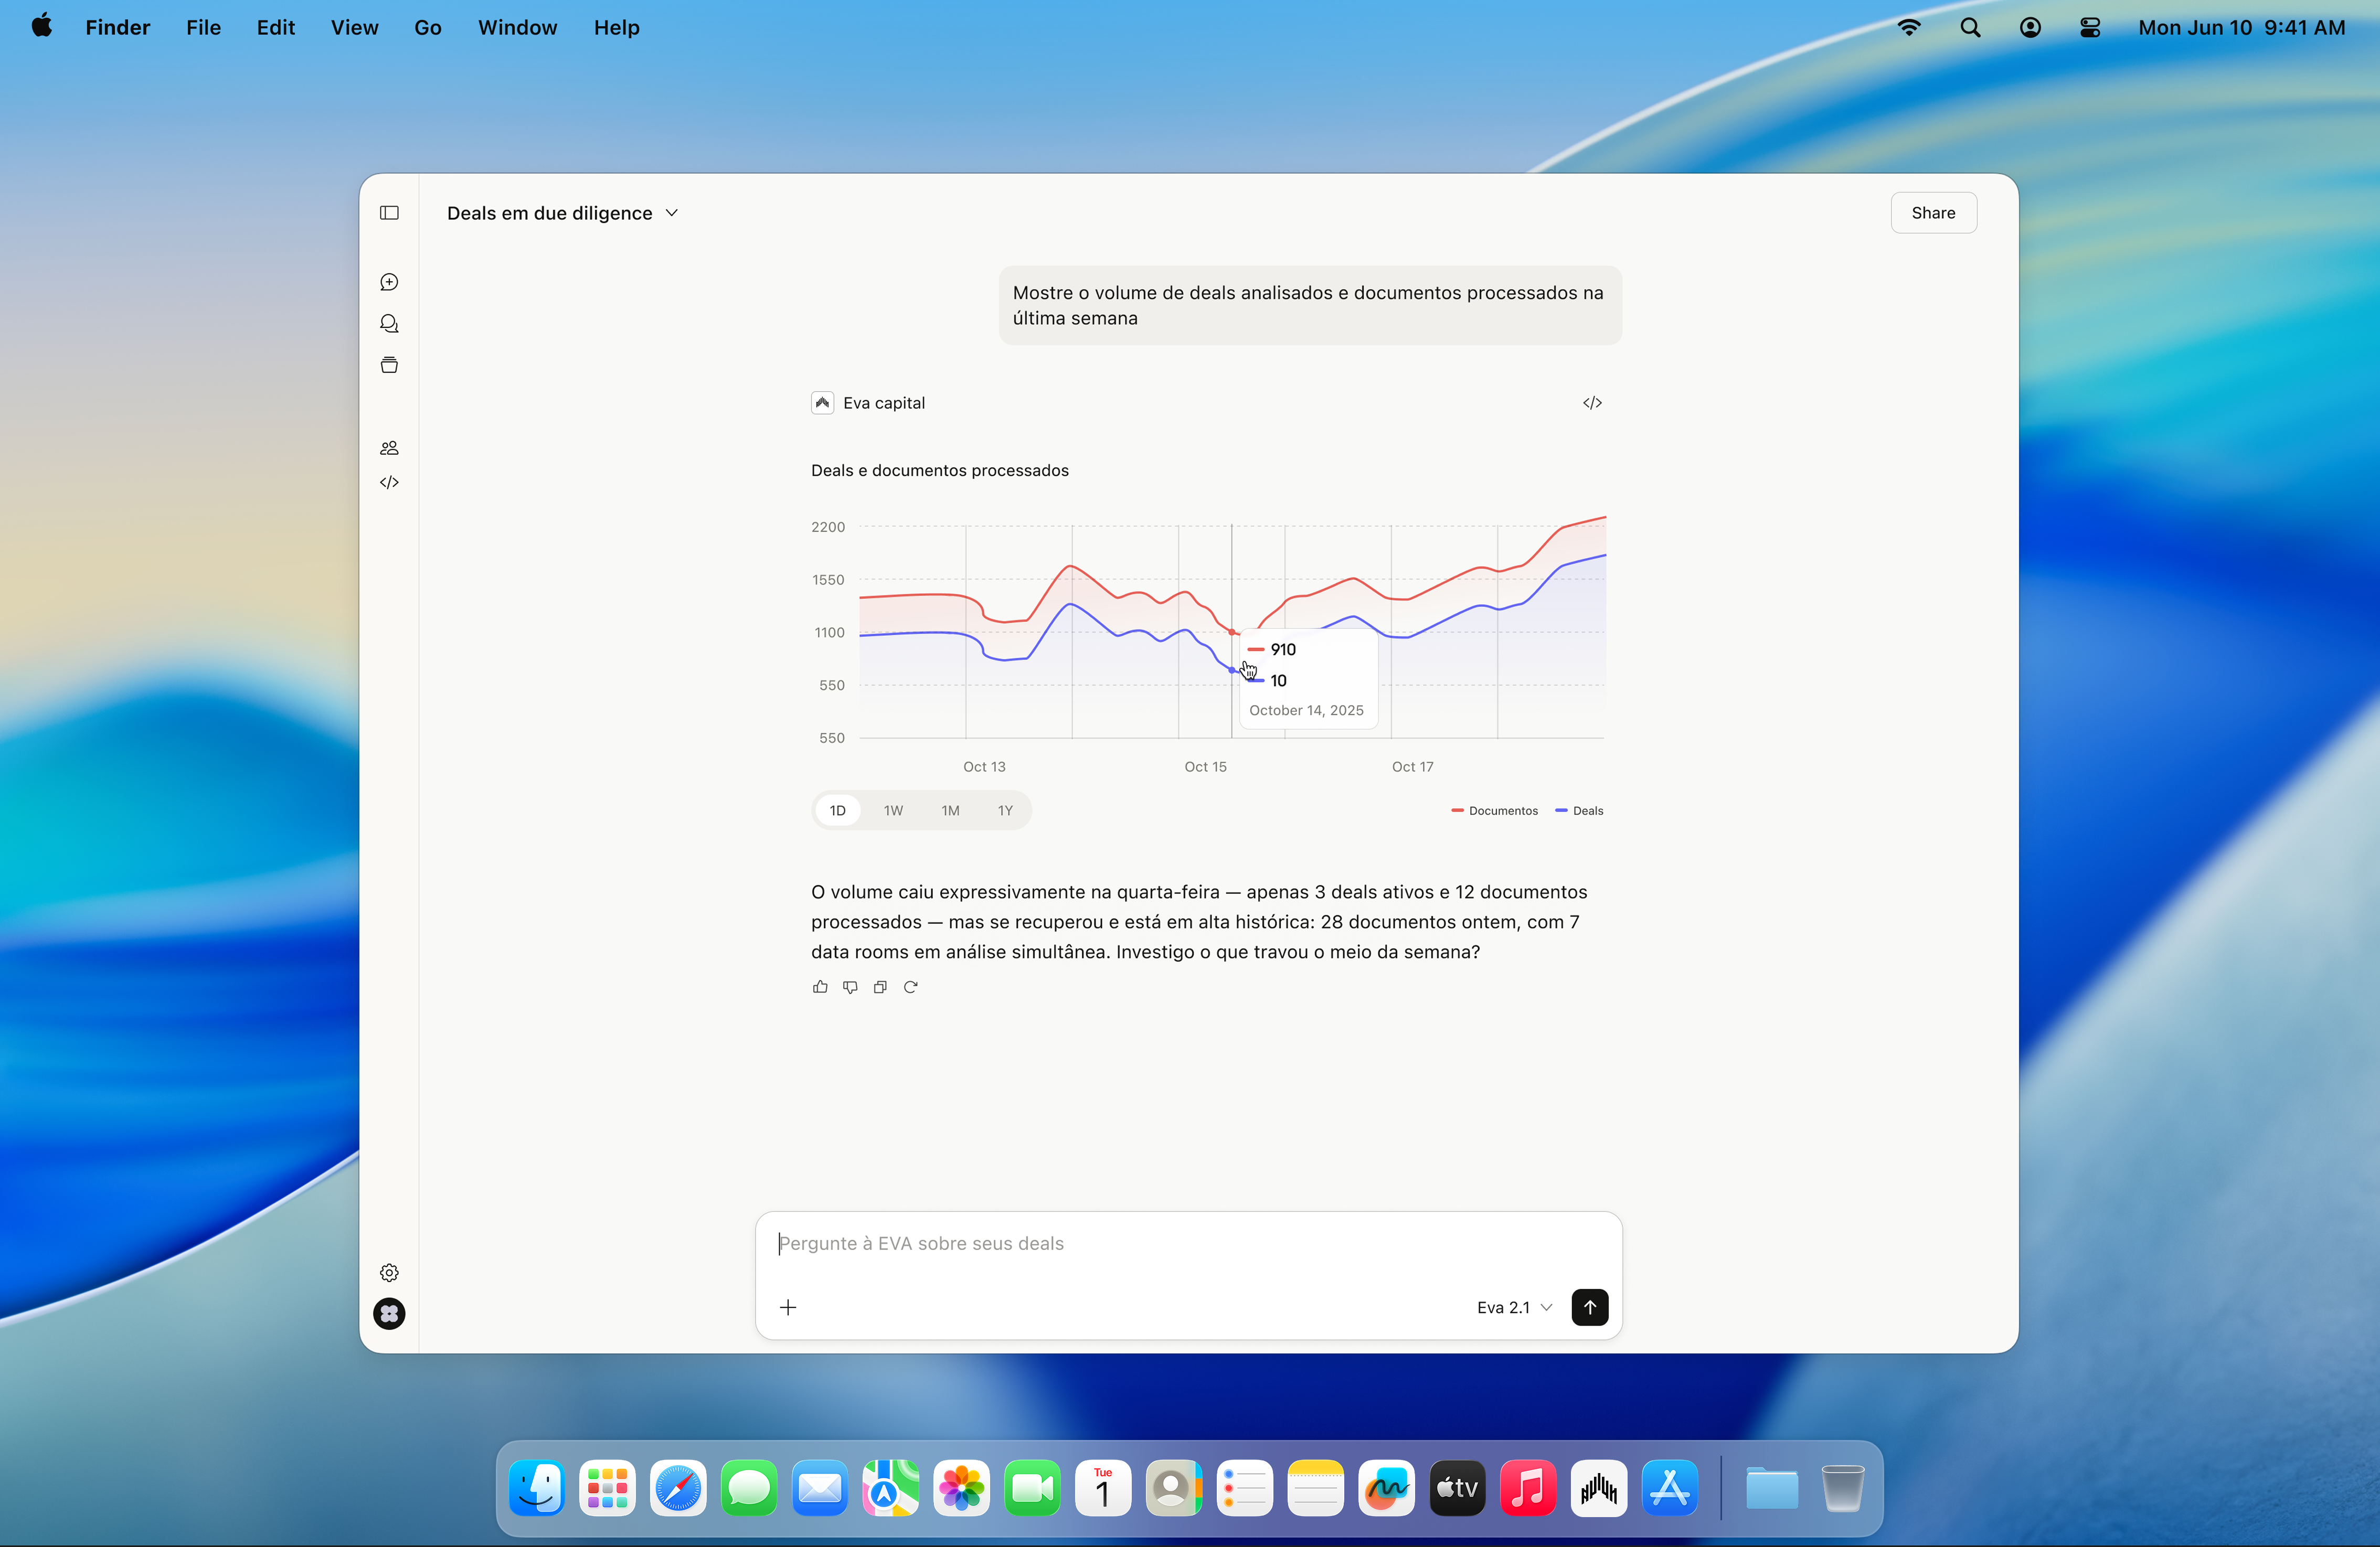Toggle the sidebar panel icon

pos(389,213)
